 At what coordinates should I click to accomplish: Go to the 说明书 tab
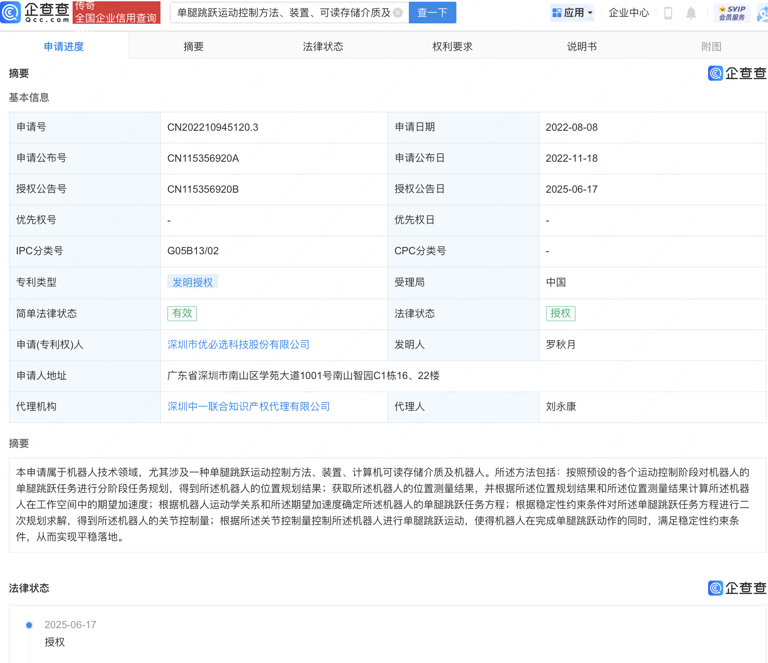[x=582, y=47]
